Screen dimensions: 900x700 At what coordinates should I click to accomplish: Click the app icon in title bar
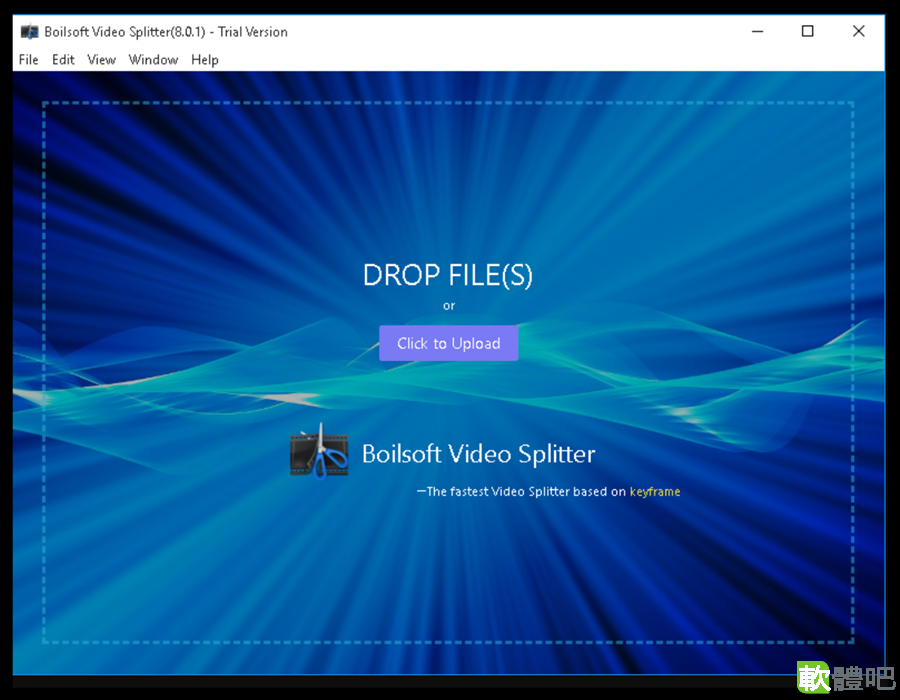pyautogui.click(x=29, y=32)
